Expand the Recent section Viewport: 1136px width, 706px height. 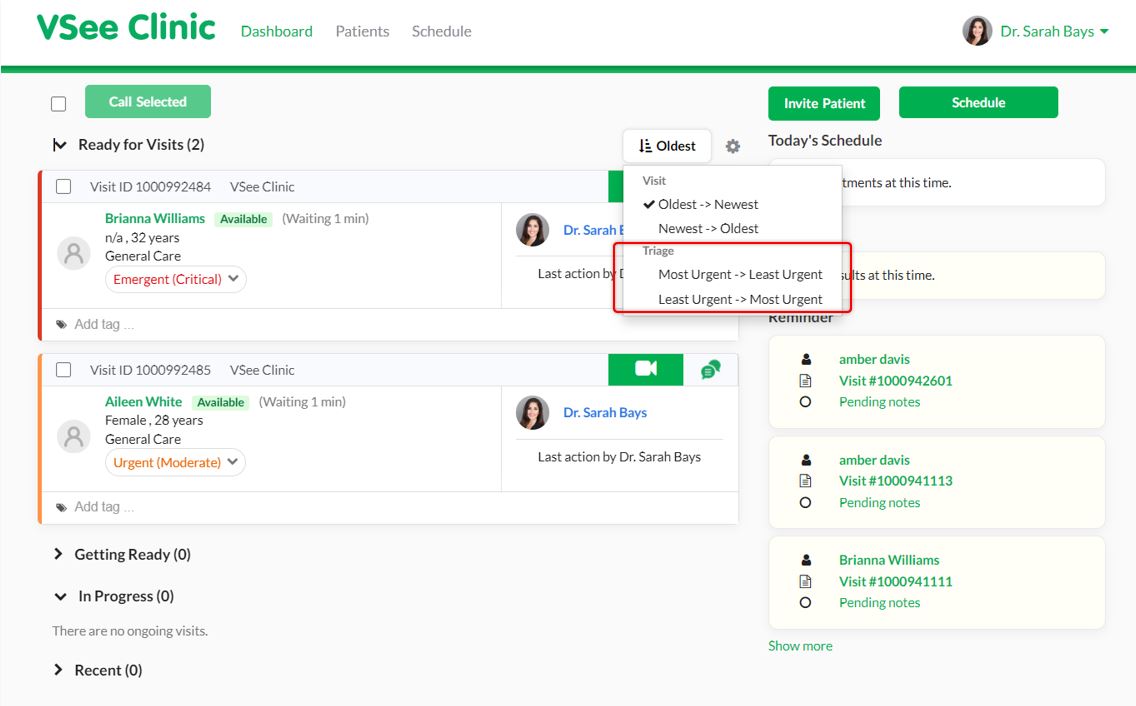59,670
